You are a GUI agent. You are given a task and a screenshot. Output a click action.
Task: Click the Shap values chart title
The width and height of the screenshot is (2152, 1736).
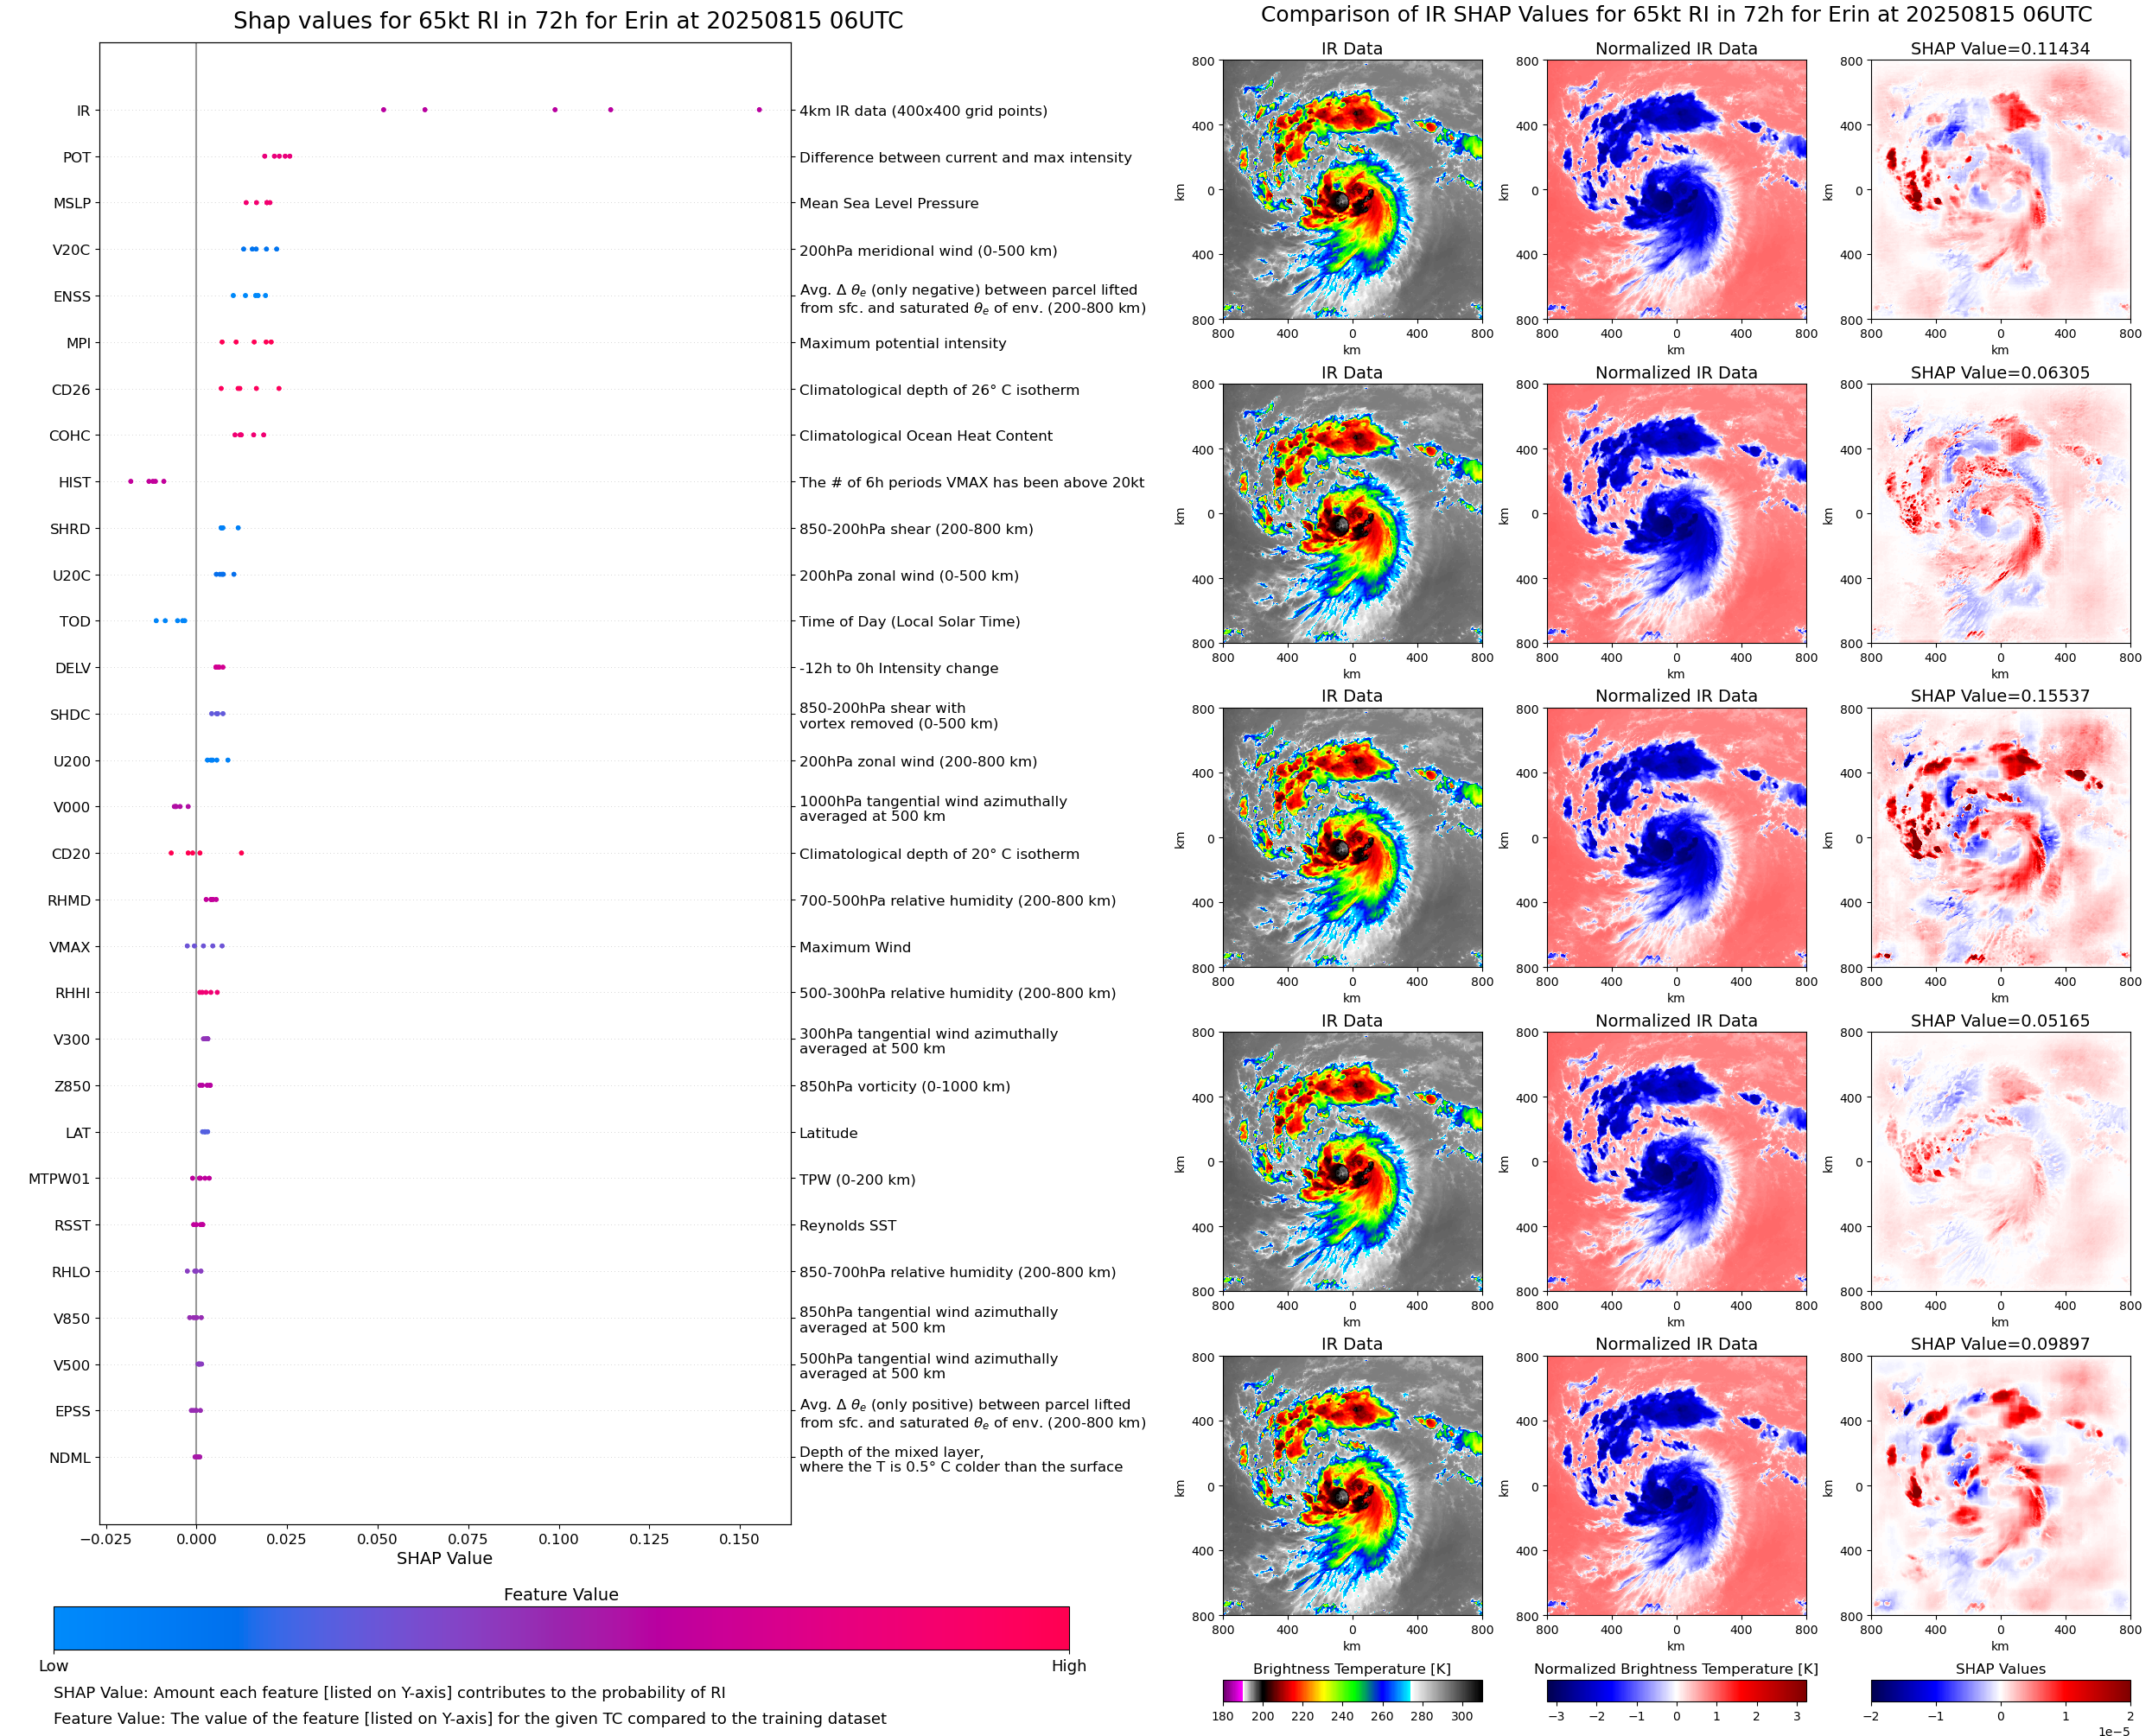pyautogui.click(x=568, y=21)
